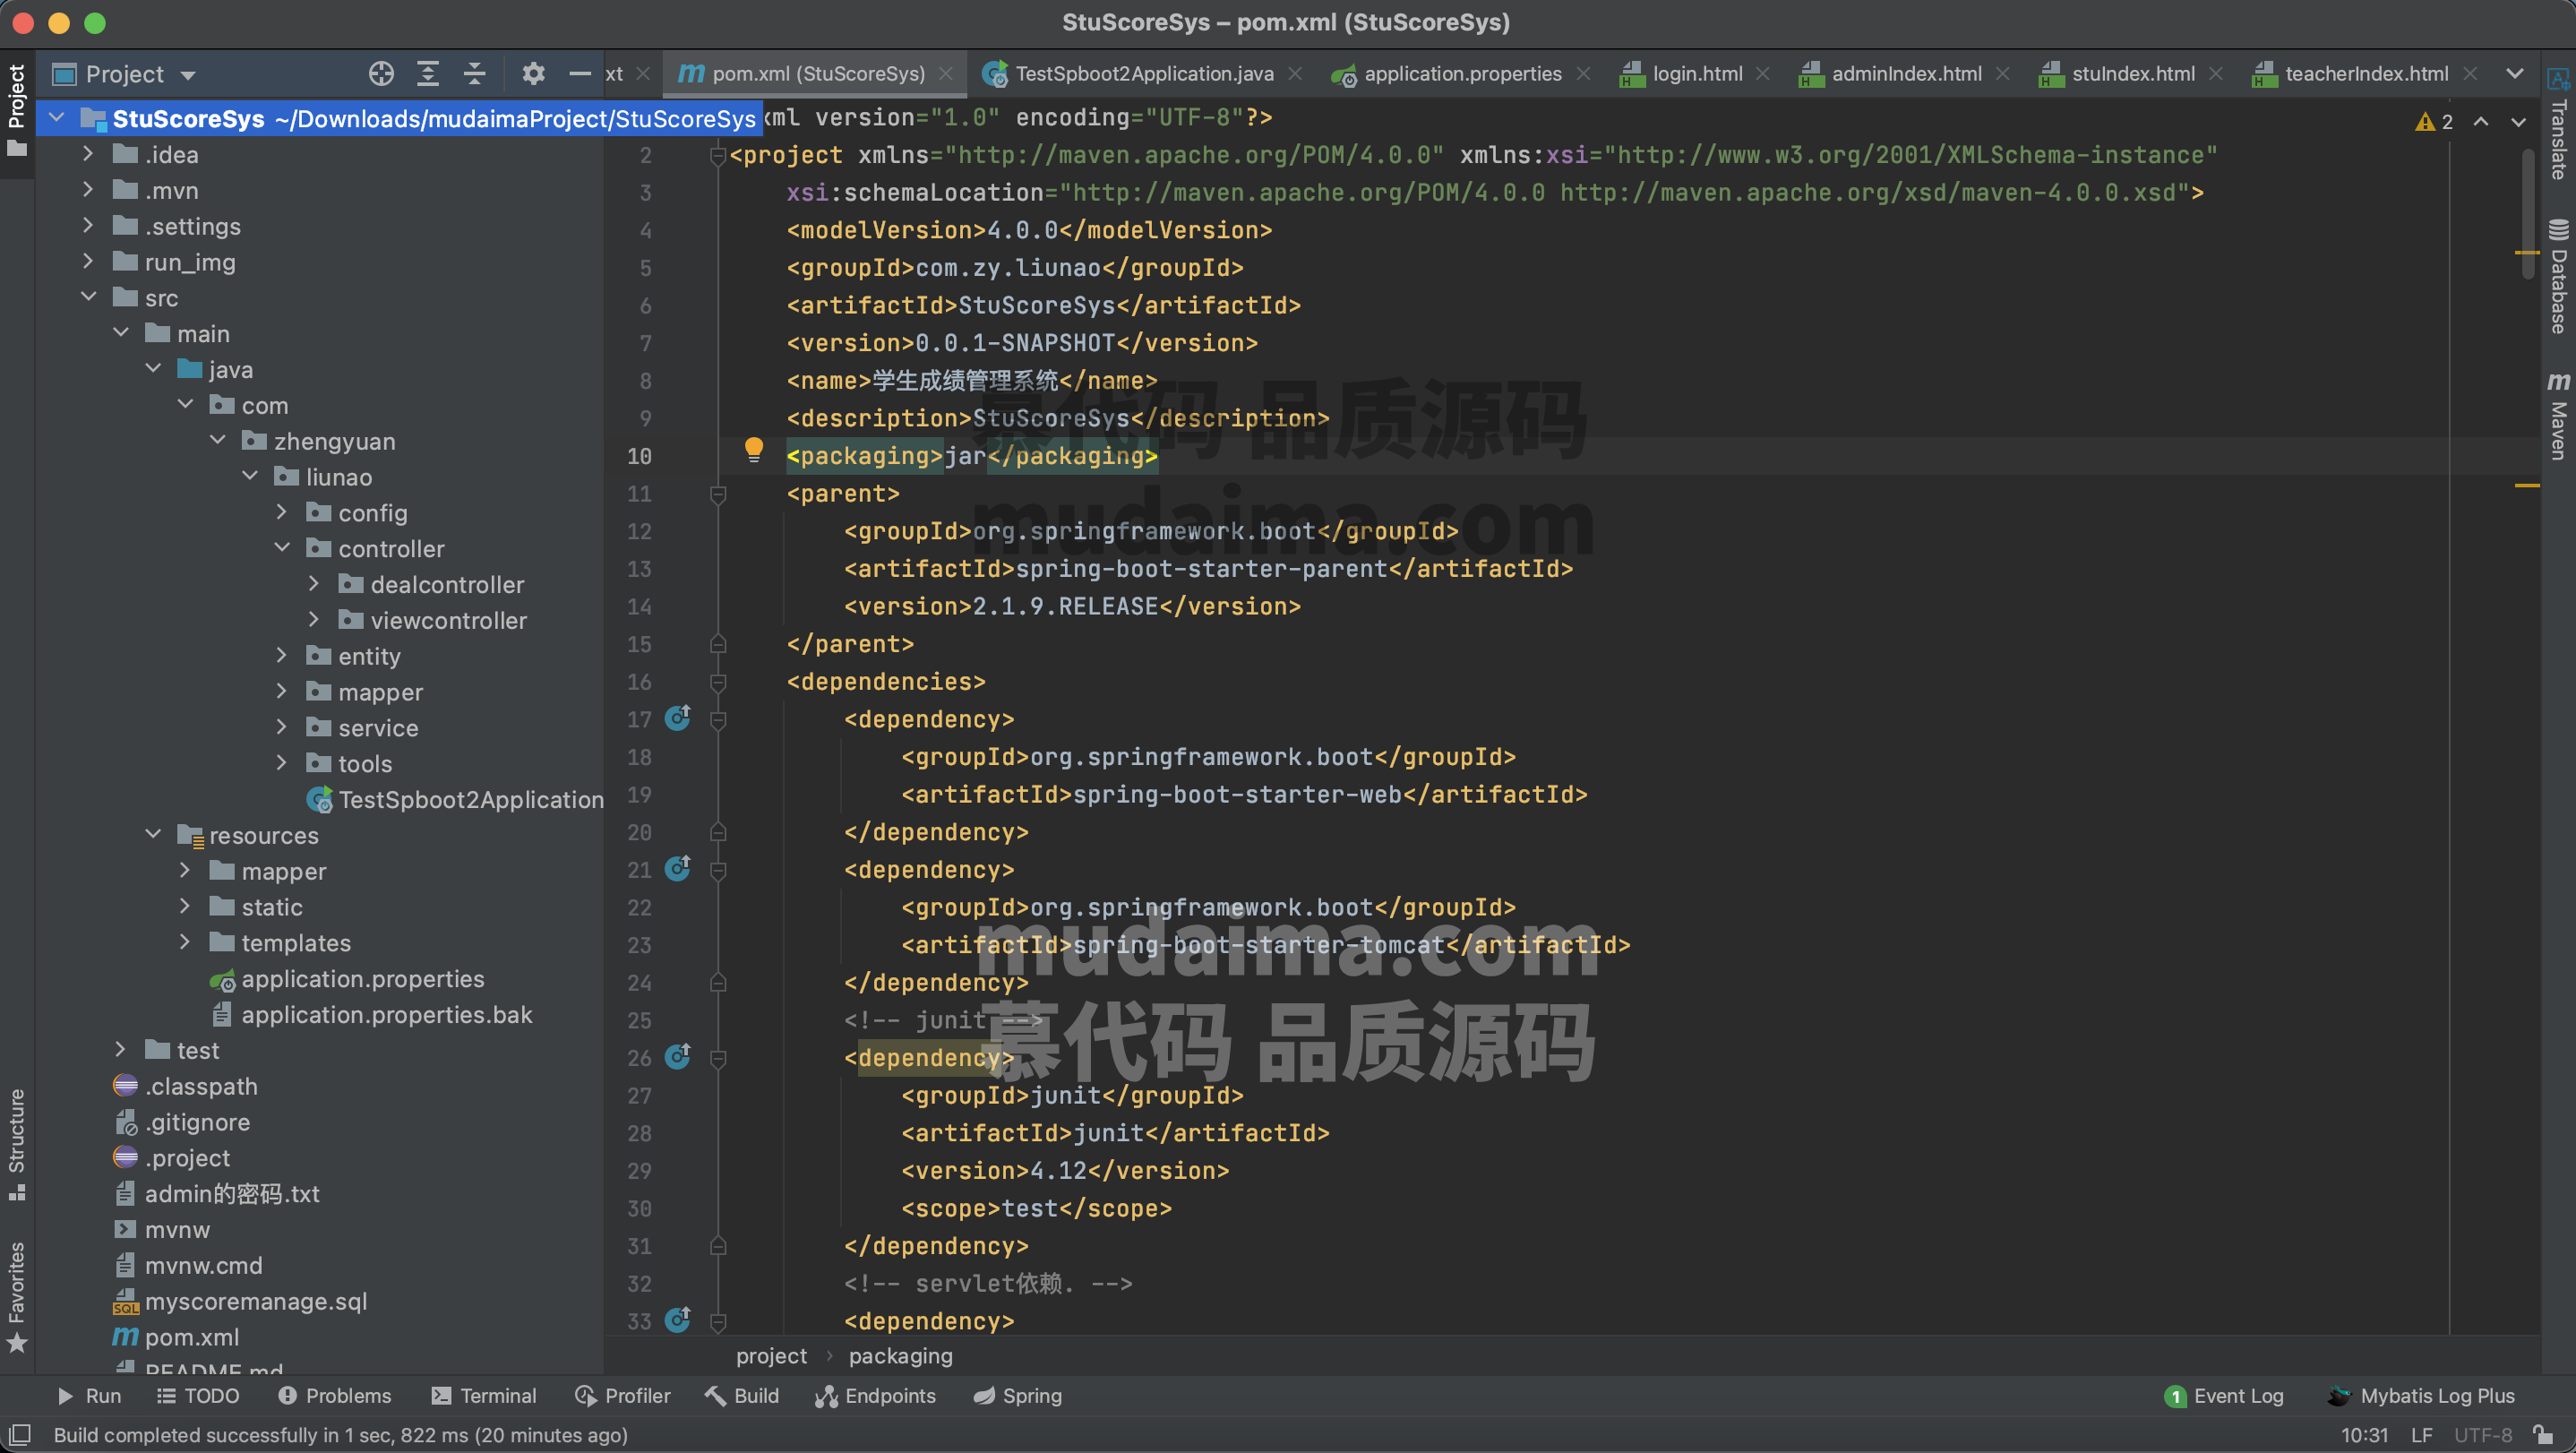The width and height of the screenshot is (2576, 1453).
Task: Open the Database tool window
Action: [x=2558, y=276]
